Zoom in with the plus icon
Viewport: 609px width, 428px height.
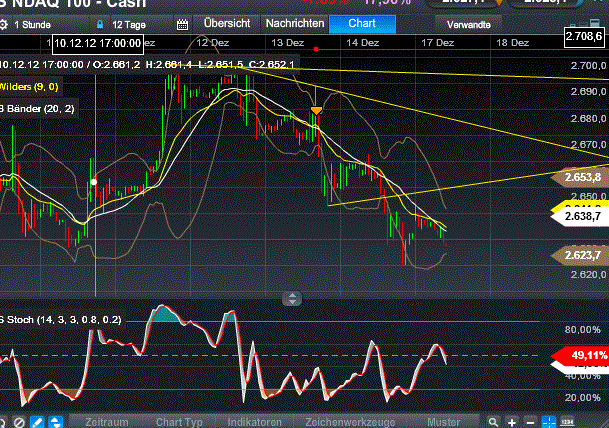point(512,421)
